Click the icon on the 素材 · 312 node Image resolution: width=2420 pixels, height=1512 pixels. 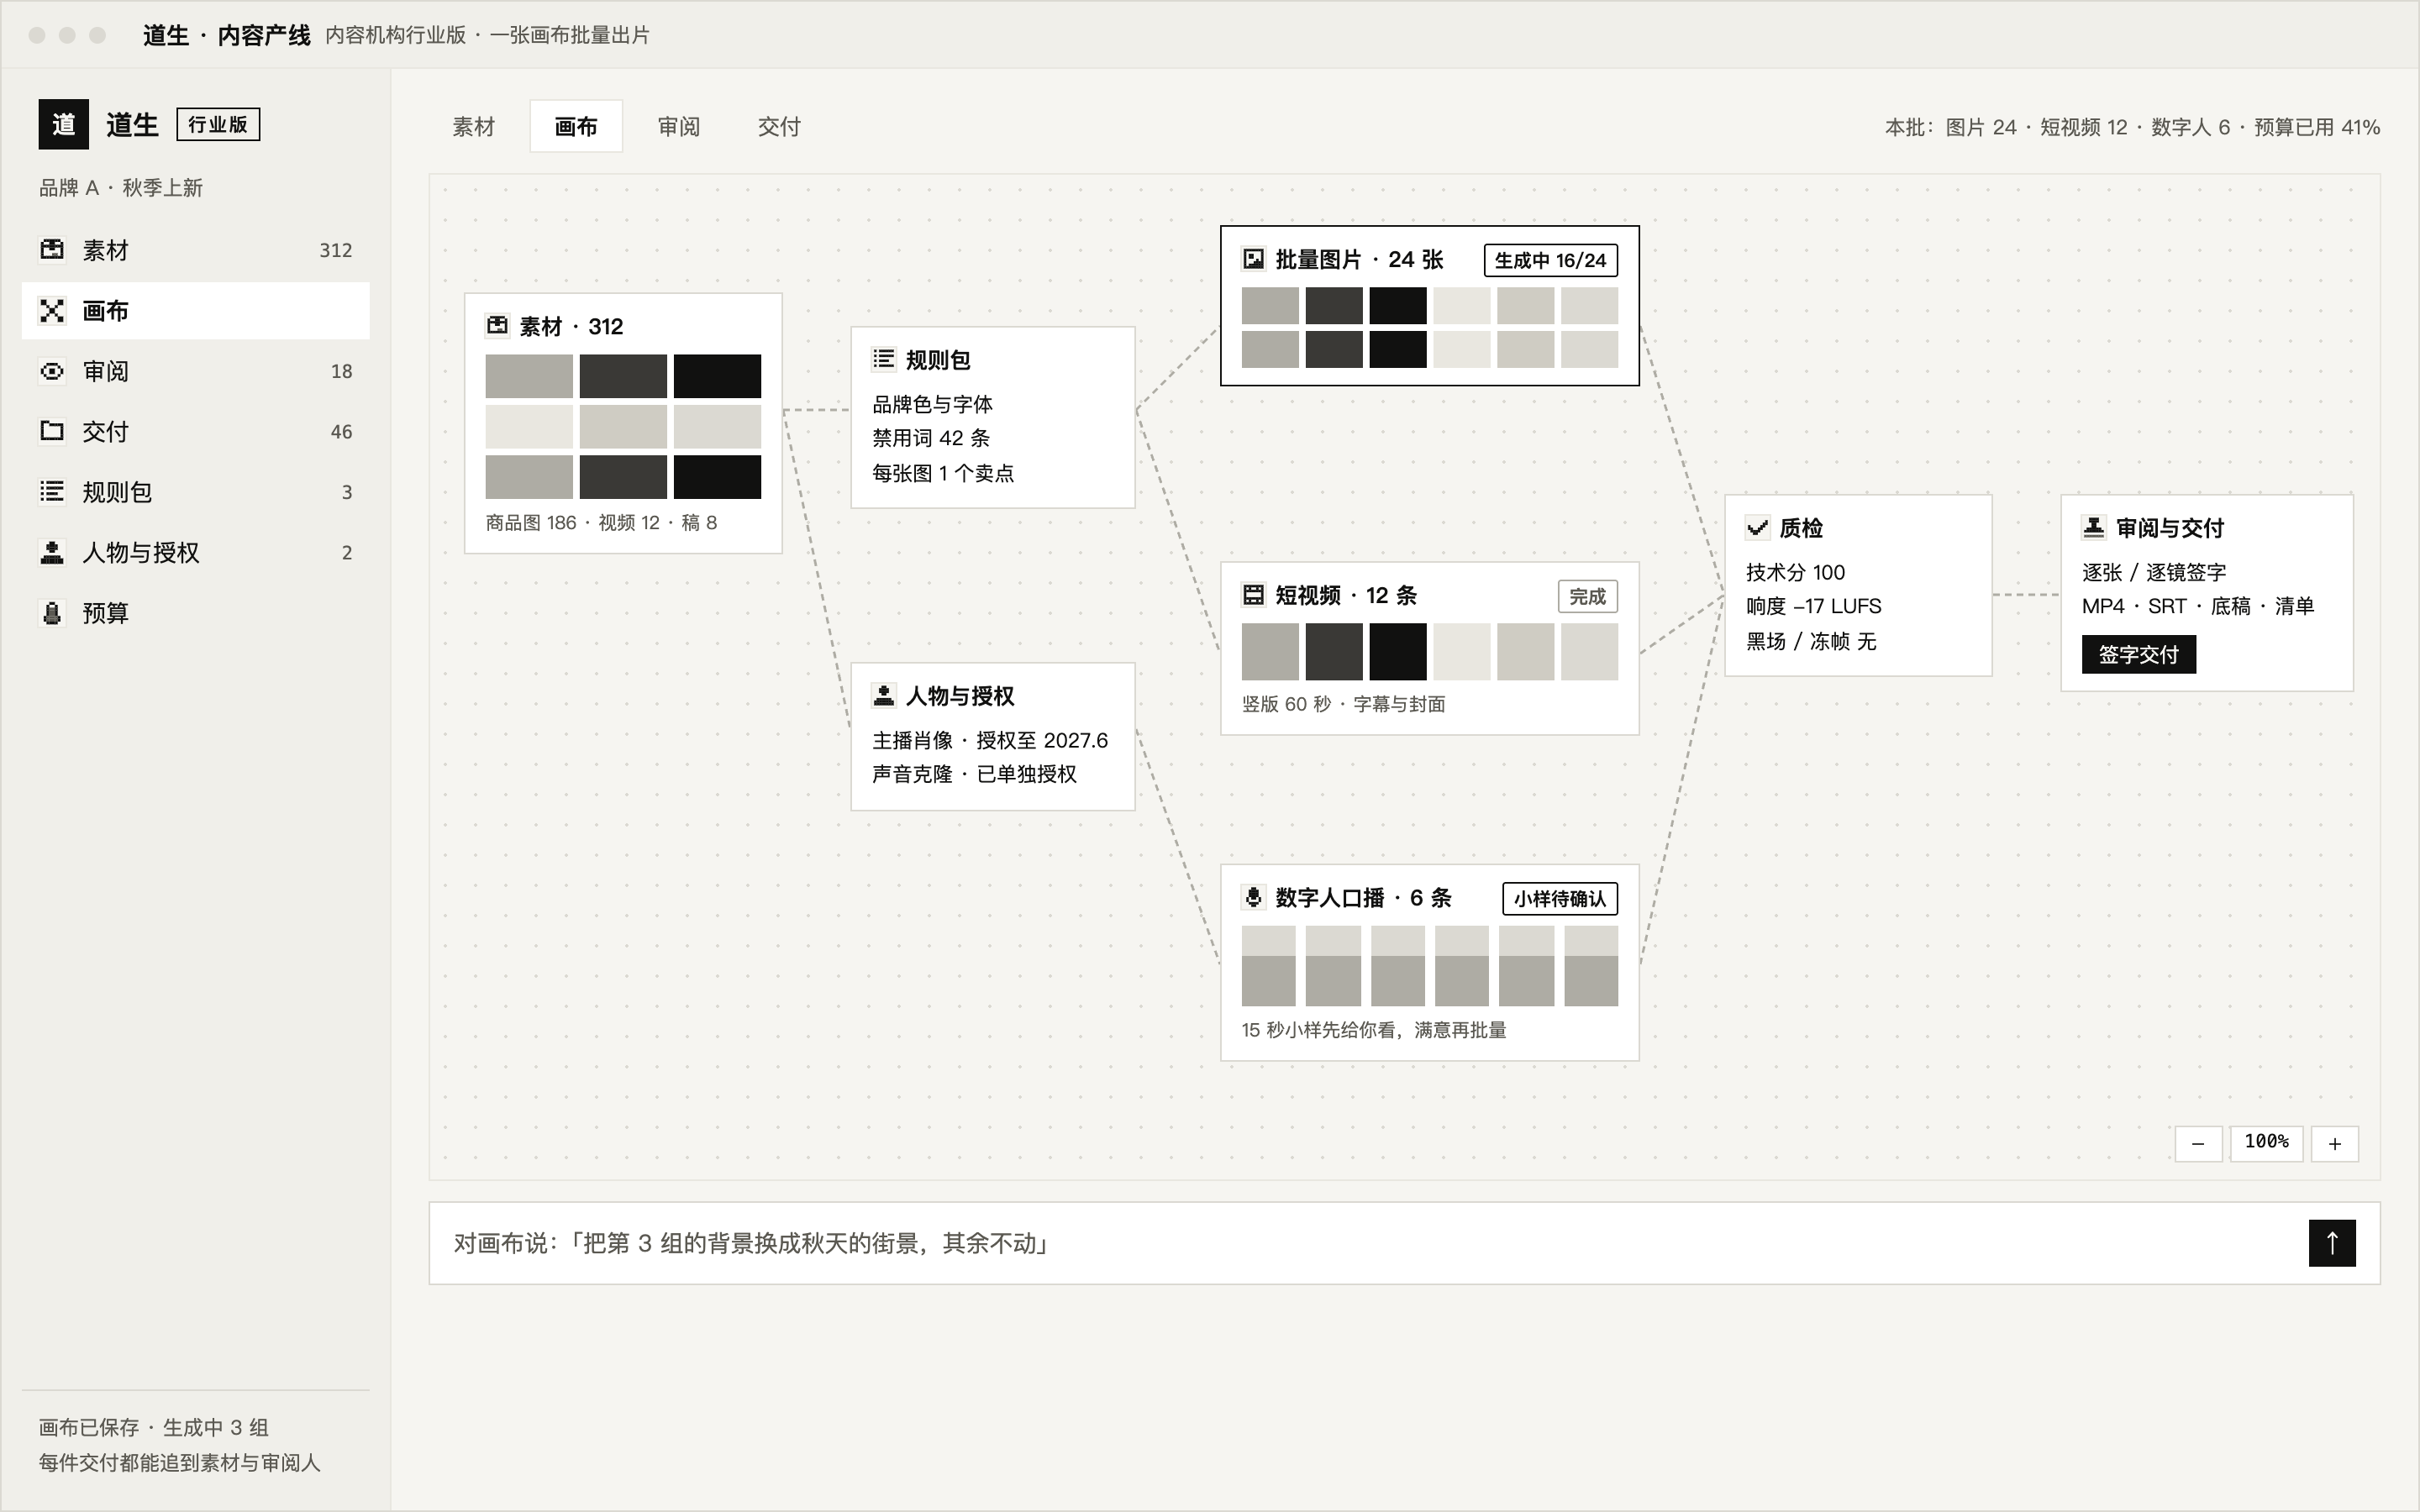coord(497,325)
